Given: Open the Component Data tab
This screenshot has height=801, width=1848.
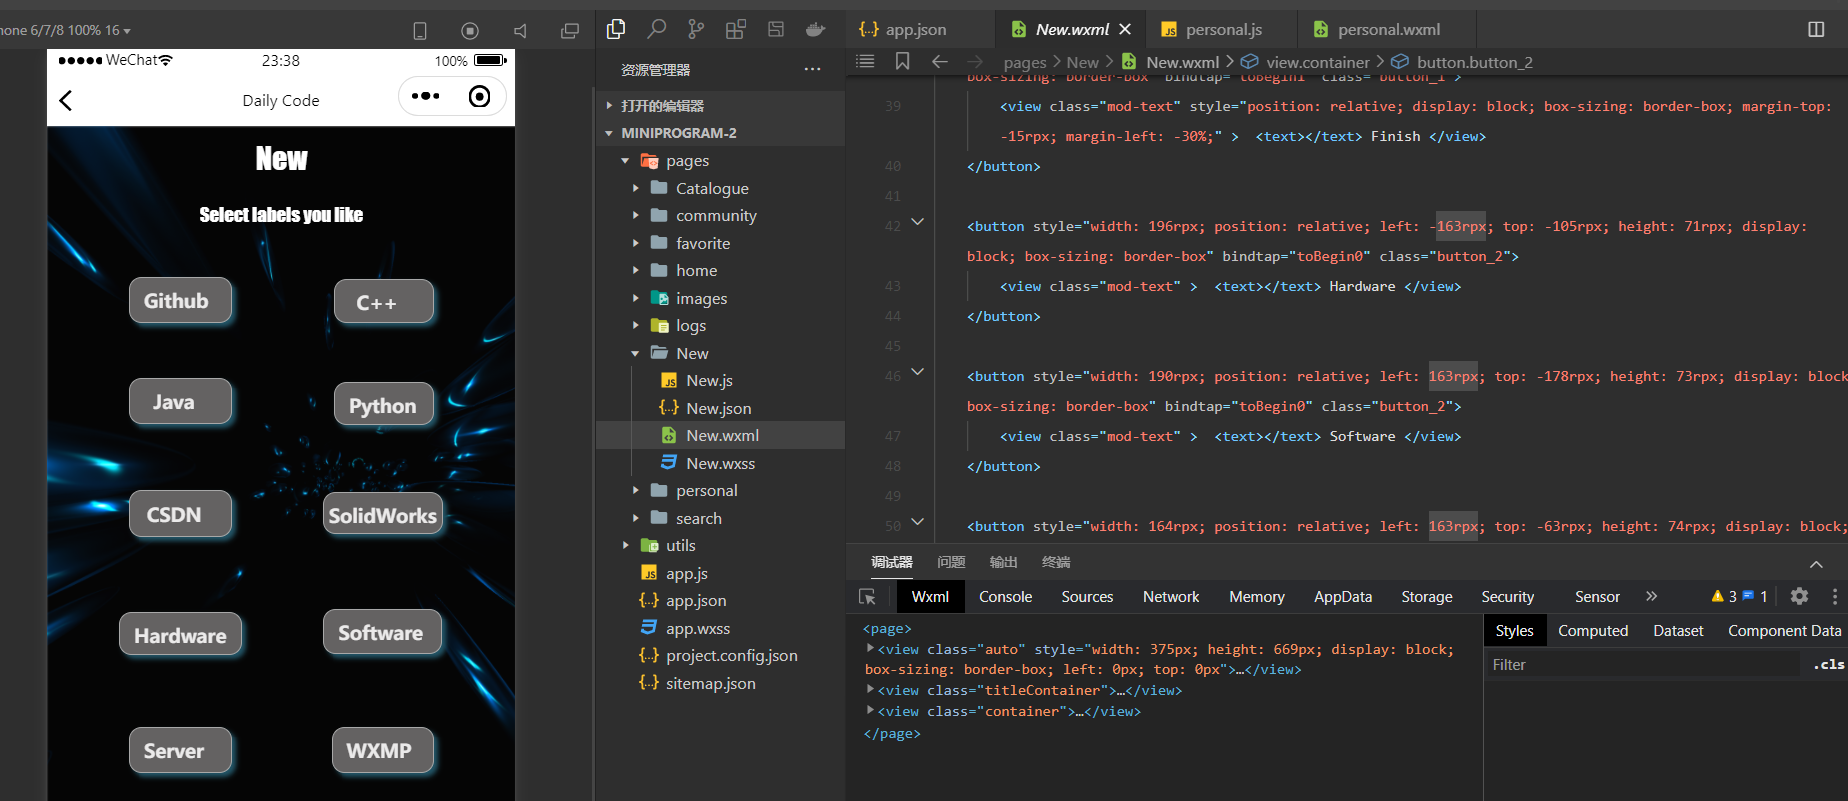Looking at the screenshot, I should point(1784,631).
